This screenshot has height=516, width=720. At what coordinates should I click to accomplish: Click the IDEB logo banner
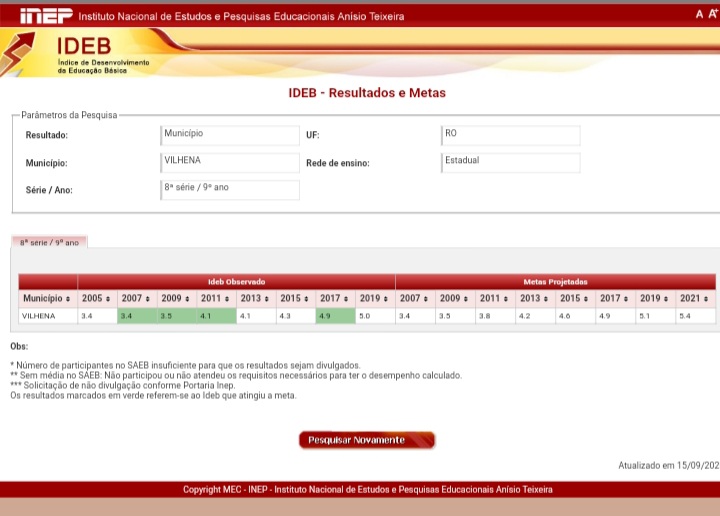click(x=80, y=54)
